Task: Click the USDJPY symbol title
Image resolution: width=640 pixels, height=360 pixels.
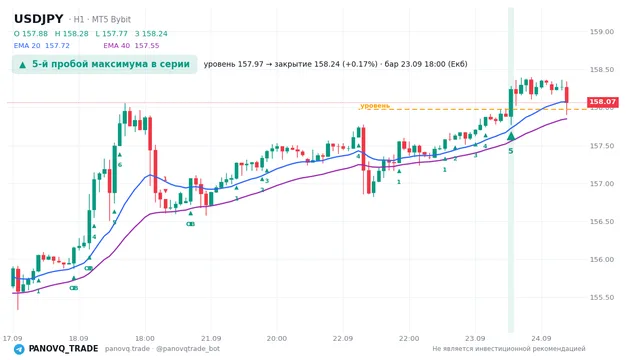Action: pos(39,19)
